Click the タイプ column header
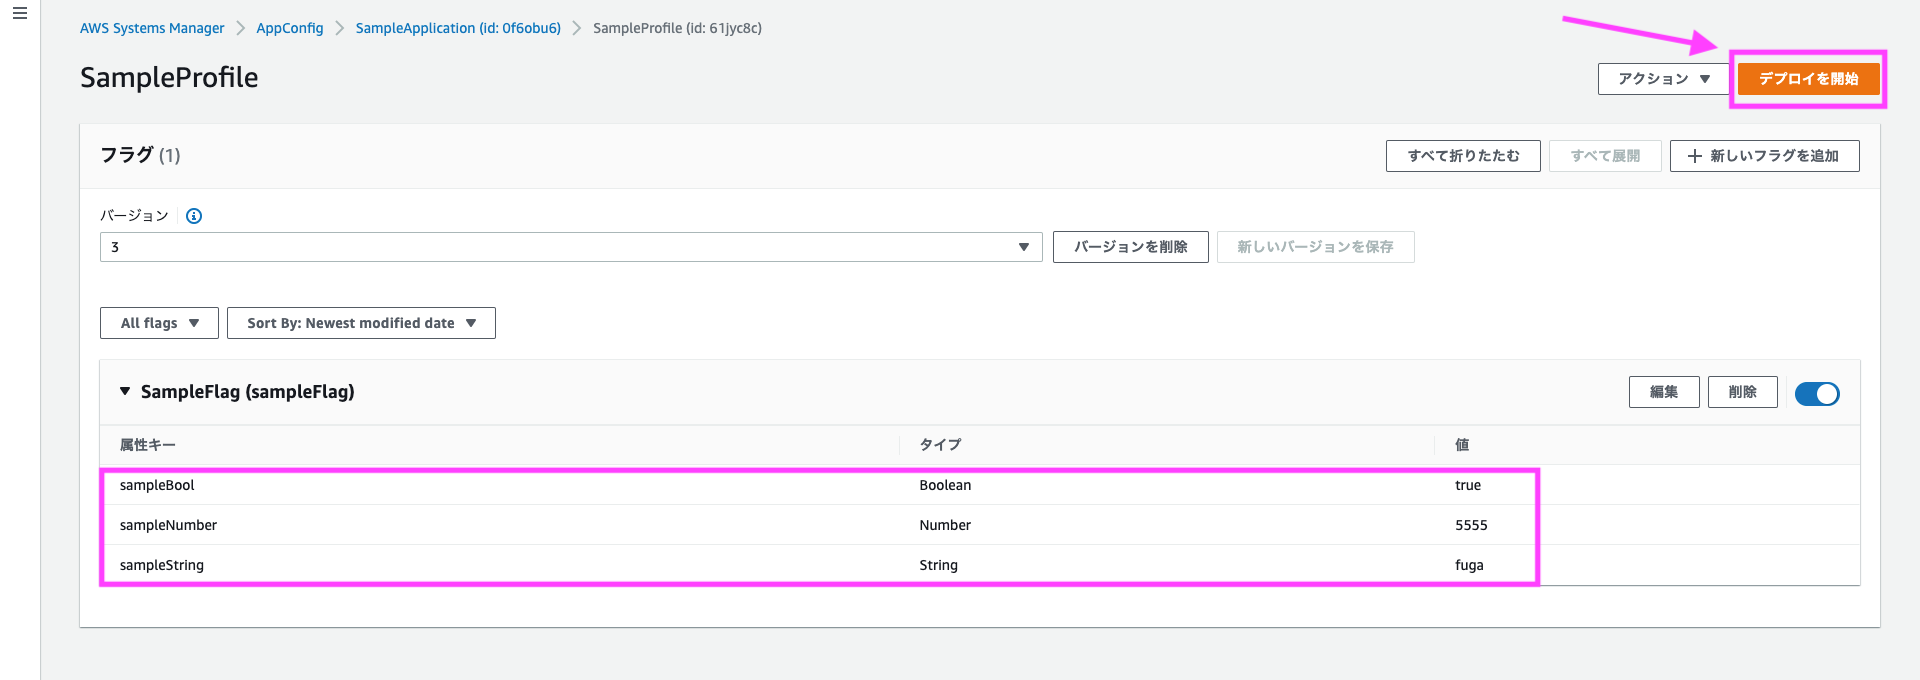Viewport: 1920px width, 680px height. (x=940, y=445)
